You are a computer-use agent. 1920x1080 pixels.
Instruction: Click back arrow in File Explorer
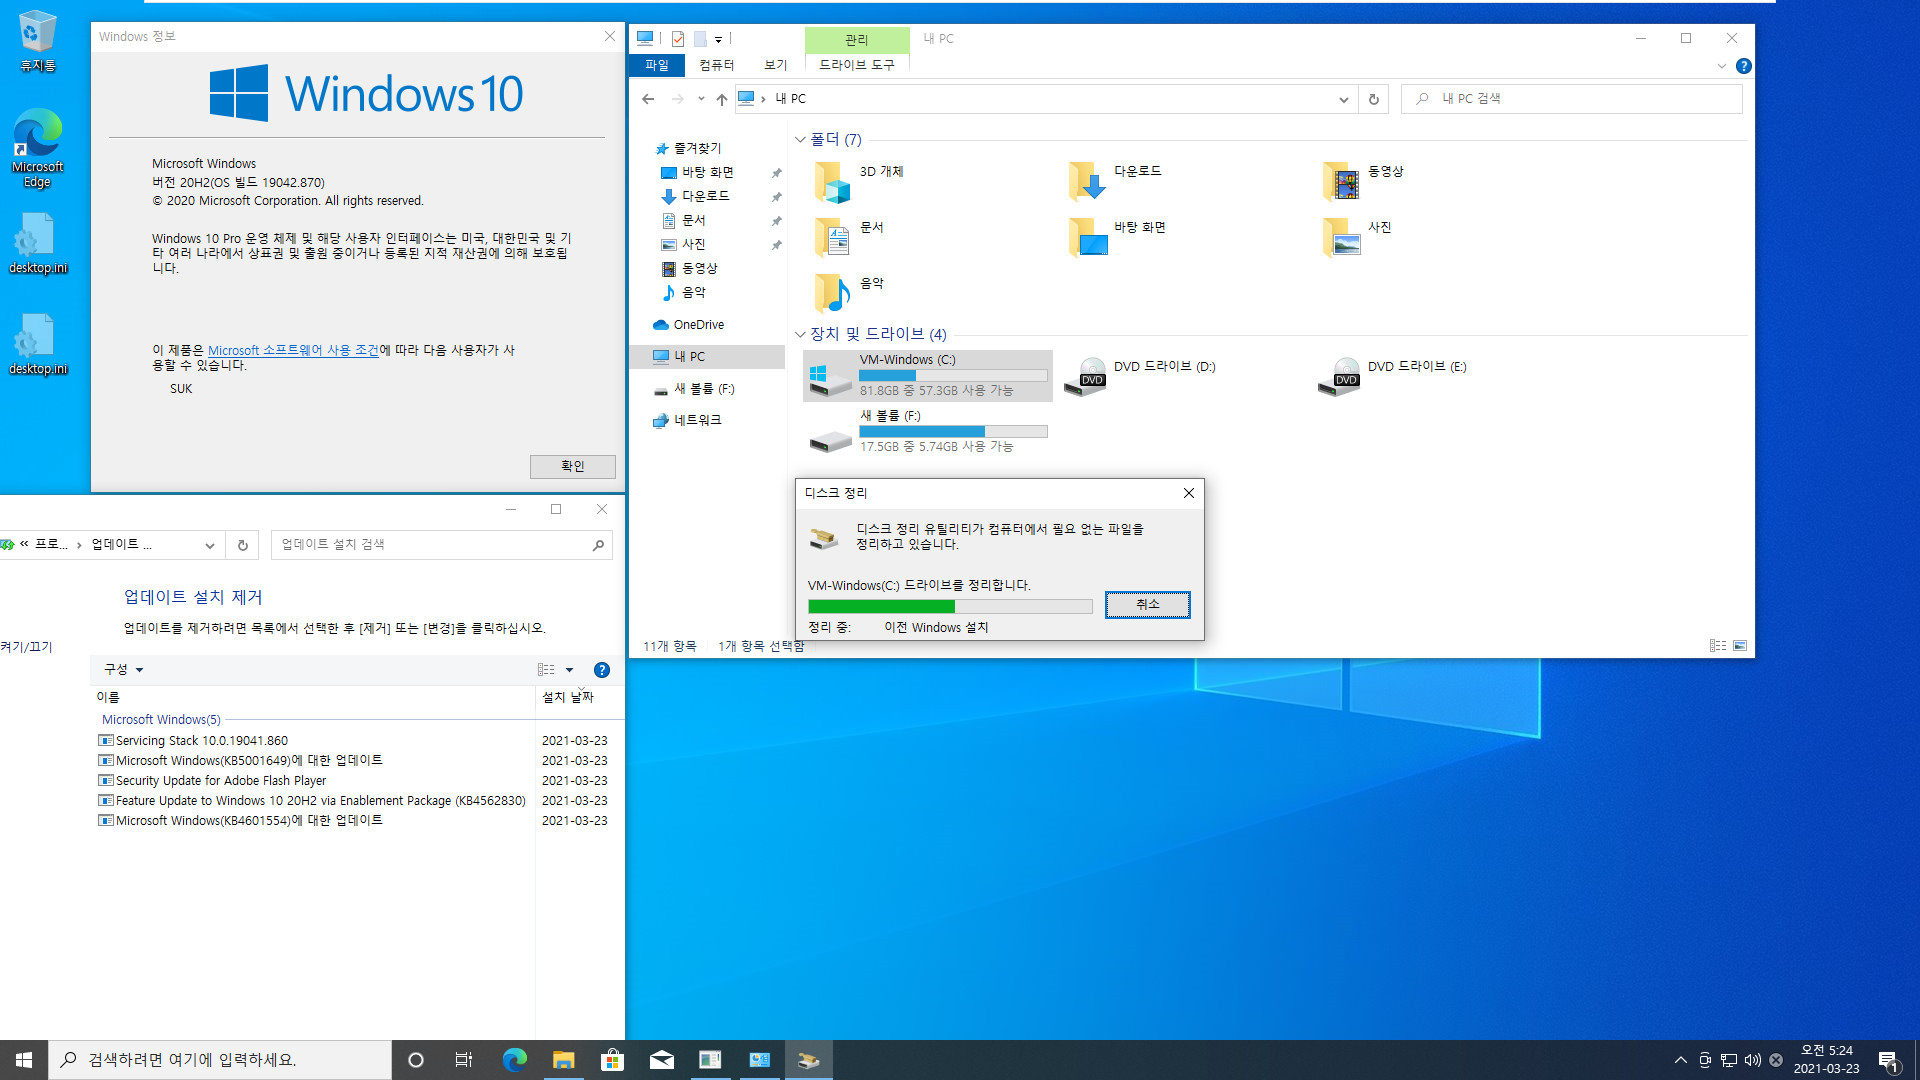pyautogui.click(x=648, y=99)
